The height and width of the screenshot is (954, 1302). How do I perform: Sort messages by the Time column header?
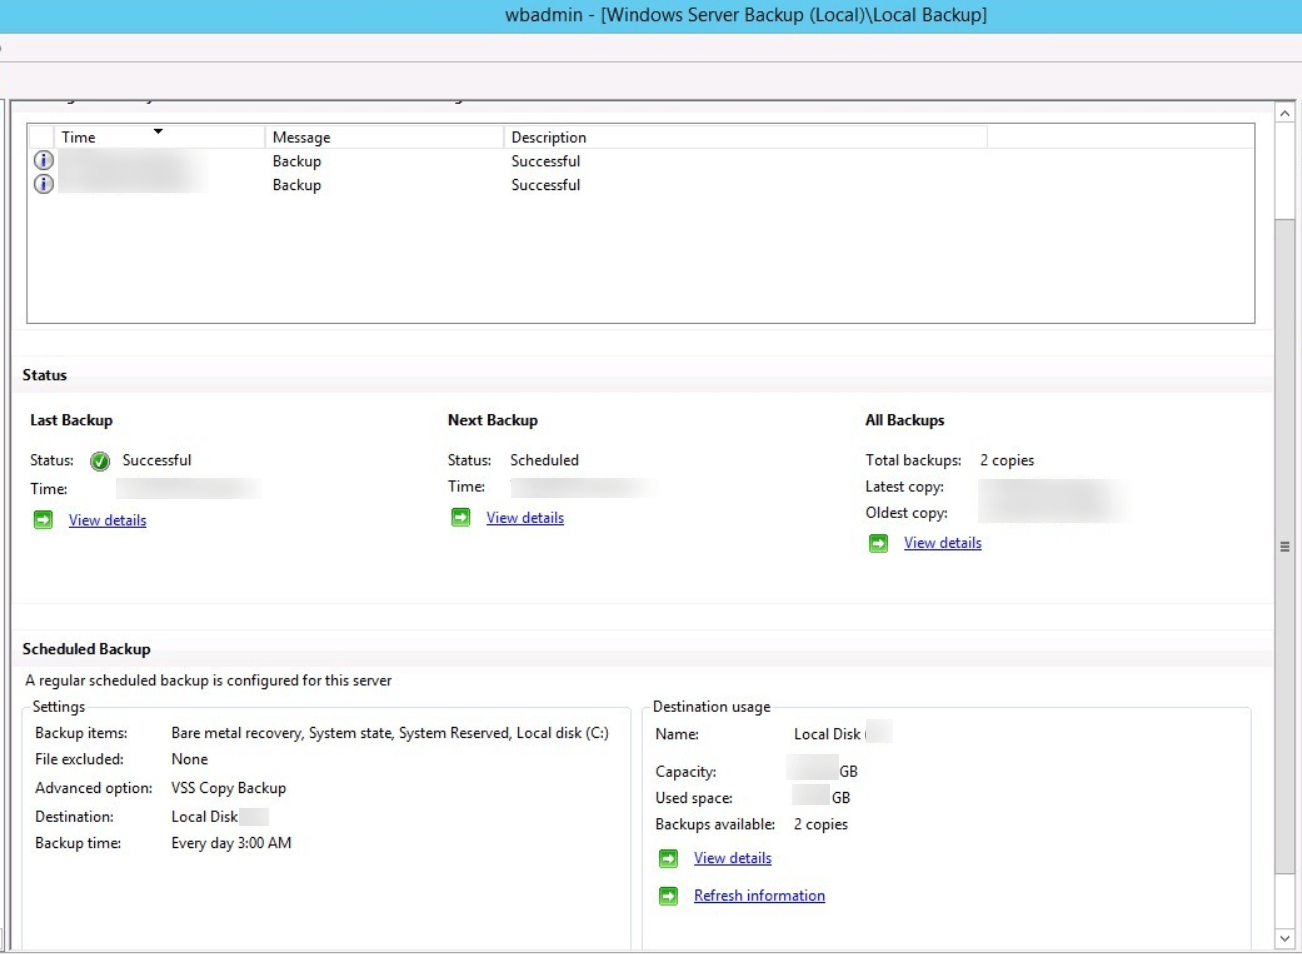[x=160, y=137]
